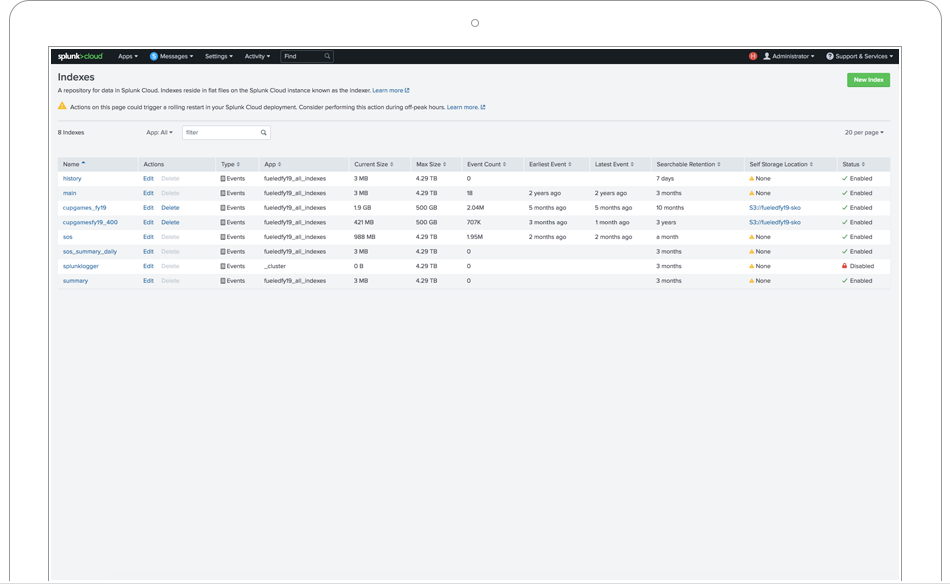
Task: Click the magnifier icon in Find box
Action: pyautogui.click(x=327, y=56)
